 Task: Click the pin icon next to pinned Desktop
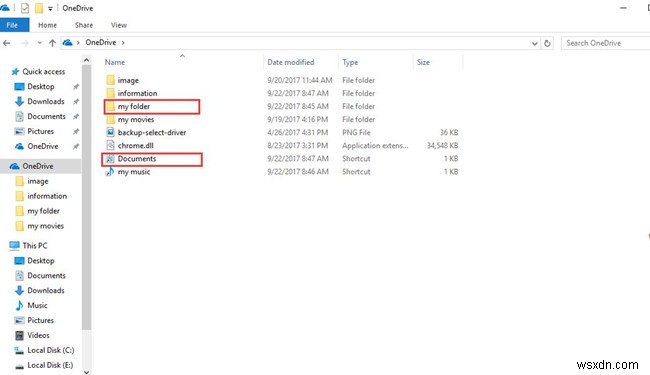pyautogui.click(x=76, y=87)
